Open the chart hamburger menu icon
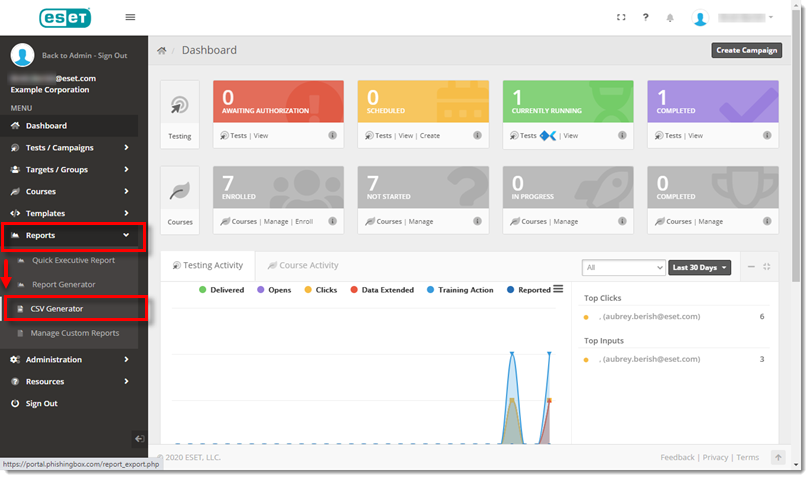The image size is (810, 479). click(558, 290)
